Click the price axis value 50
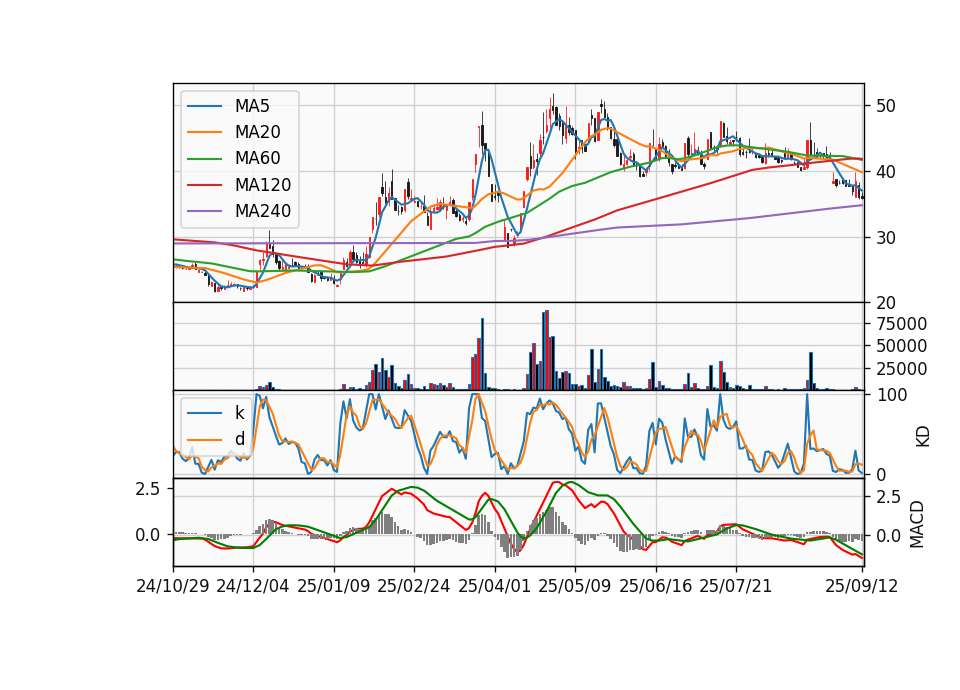960x690 pixels. click(x=886, y=106)
